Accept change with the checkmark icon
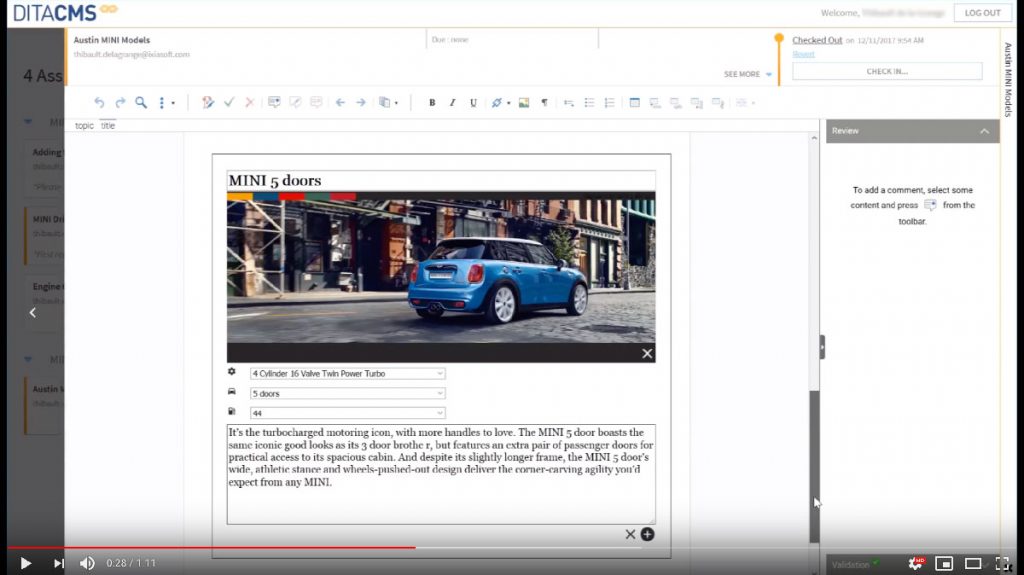The width and height of the screenshot is (1024, 575). point(229,103)
